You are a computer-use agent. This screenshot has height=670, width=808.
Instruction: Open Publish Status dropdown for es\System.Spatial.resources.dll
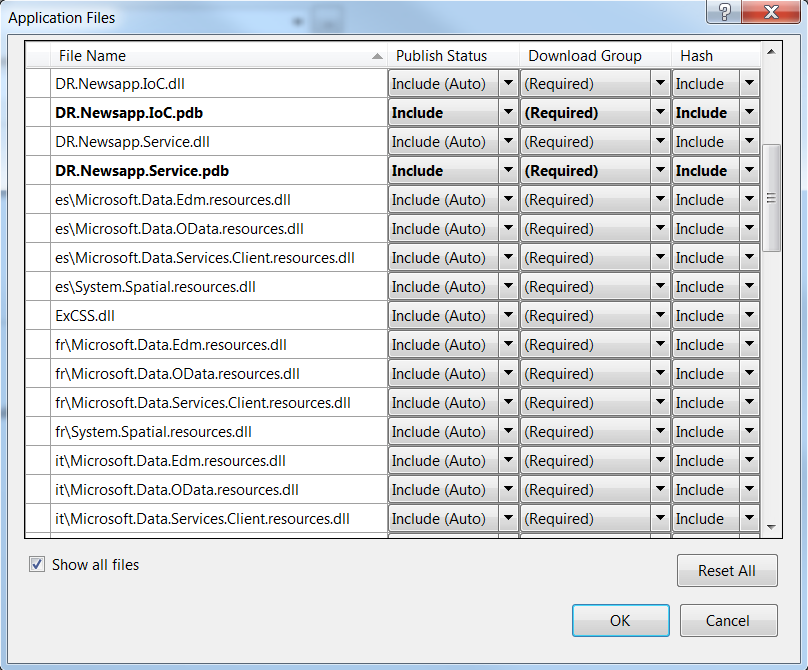[508, 286]
